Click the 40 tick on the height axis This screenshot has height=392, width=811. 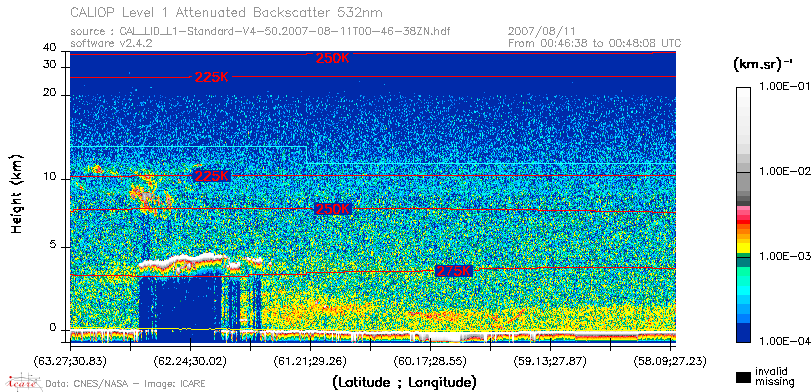pos(50,48)
